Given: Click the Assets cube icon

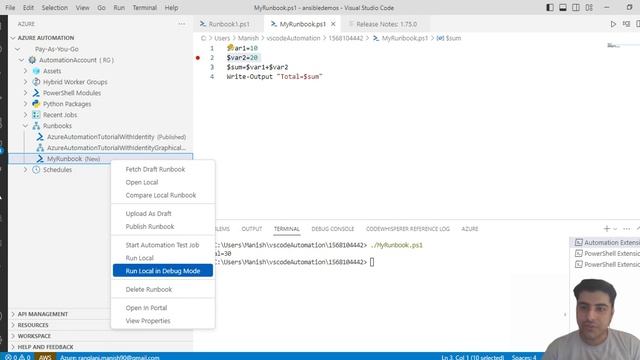Looking at the screenshot, I should [36, 71].
